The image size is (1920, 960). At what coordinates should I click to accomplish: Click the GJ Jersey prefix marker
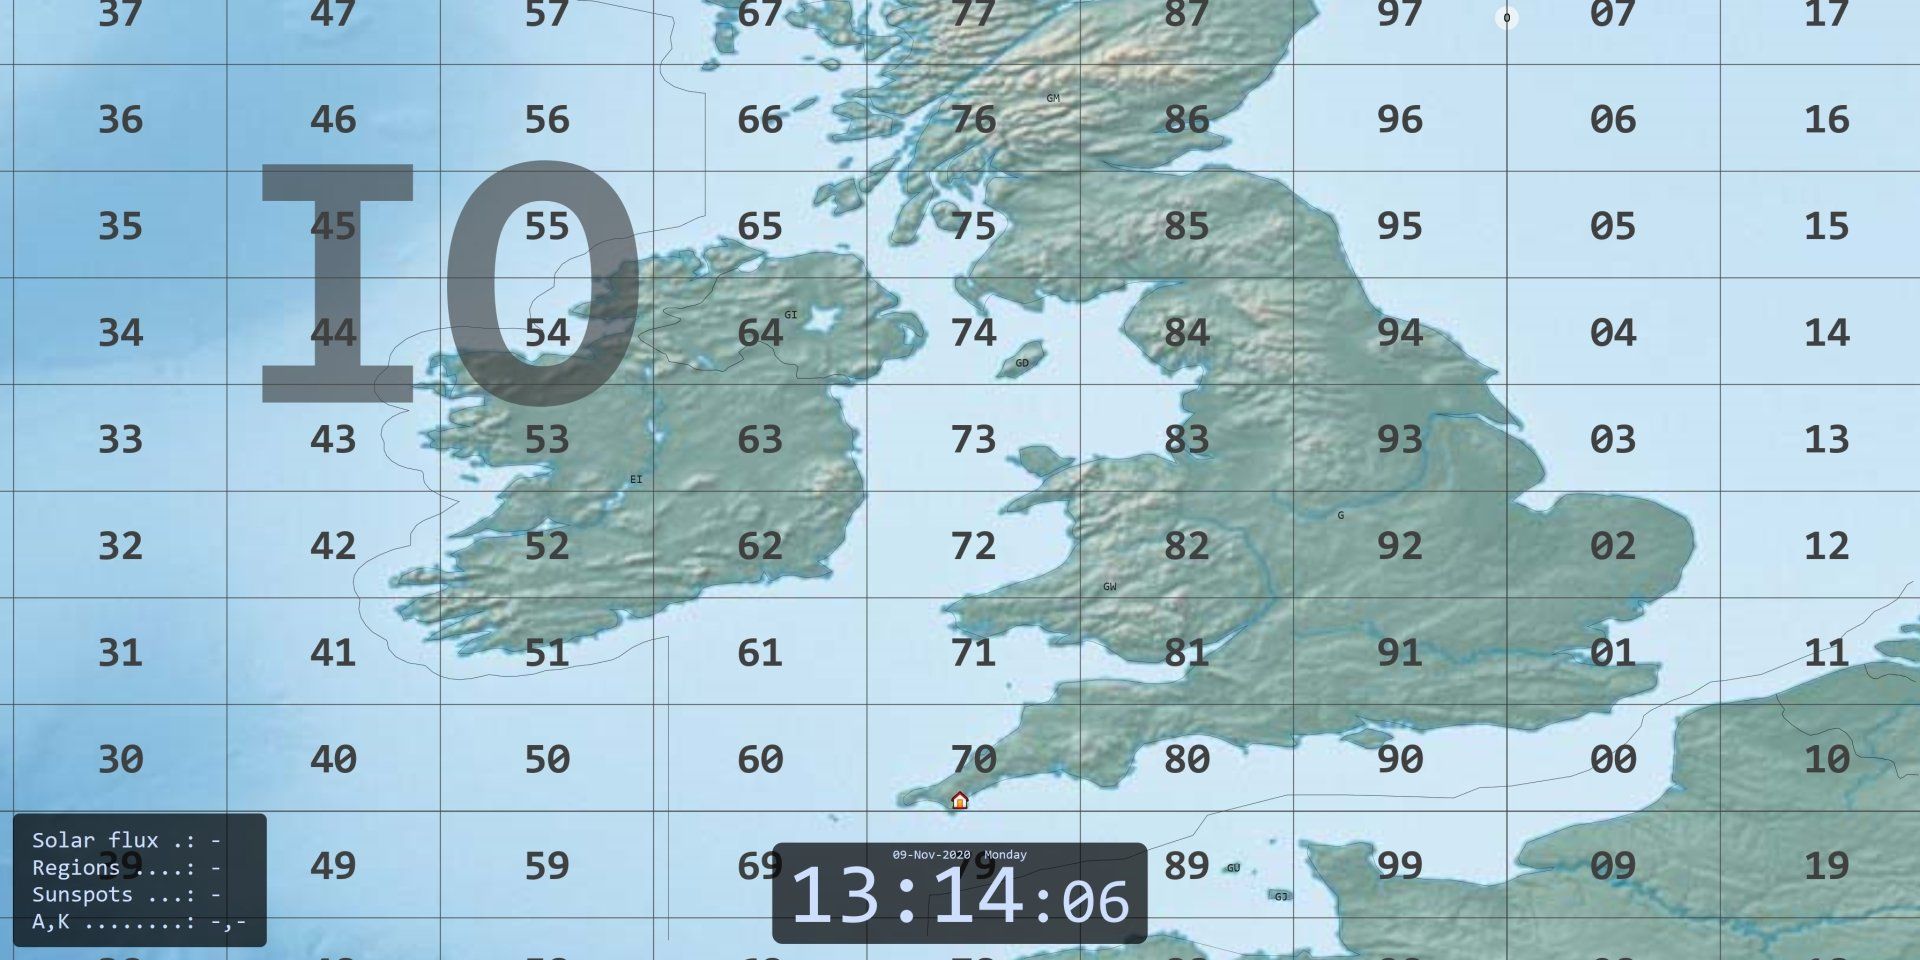[x=1282, y=897]
